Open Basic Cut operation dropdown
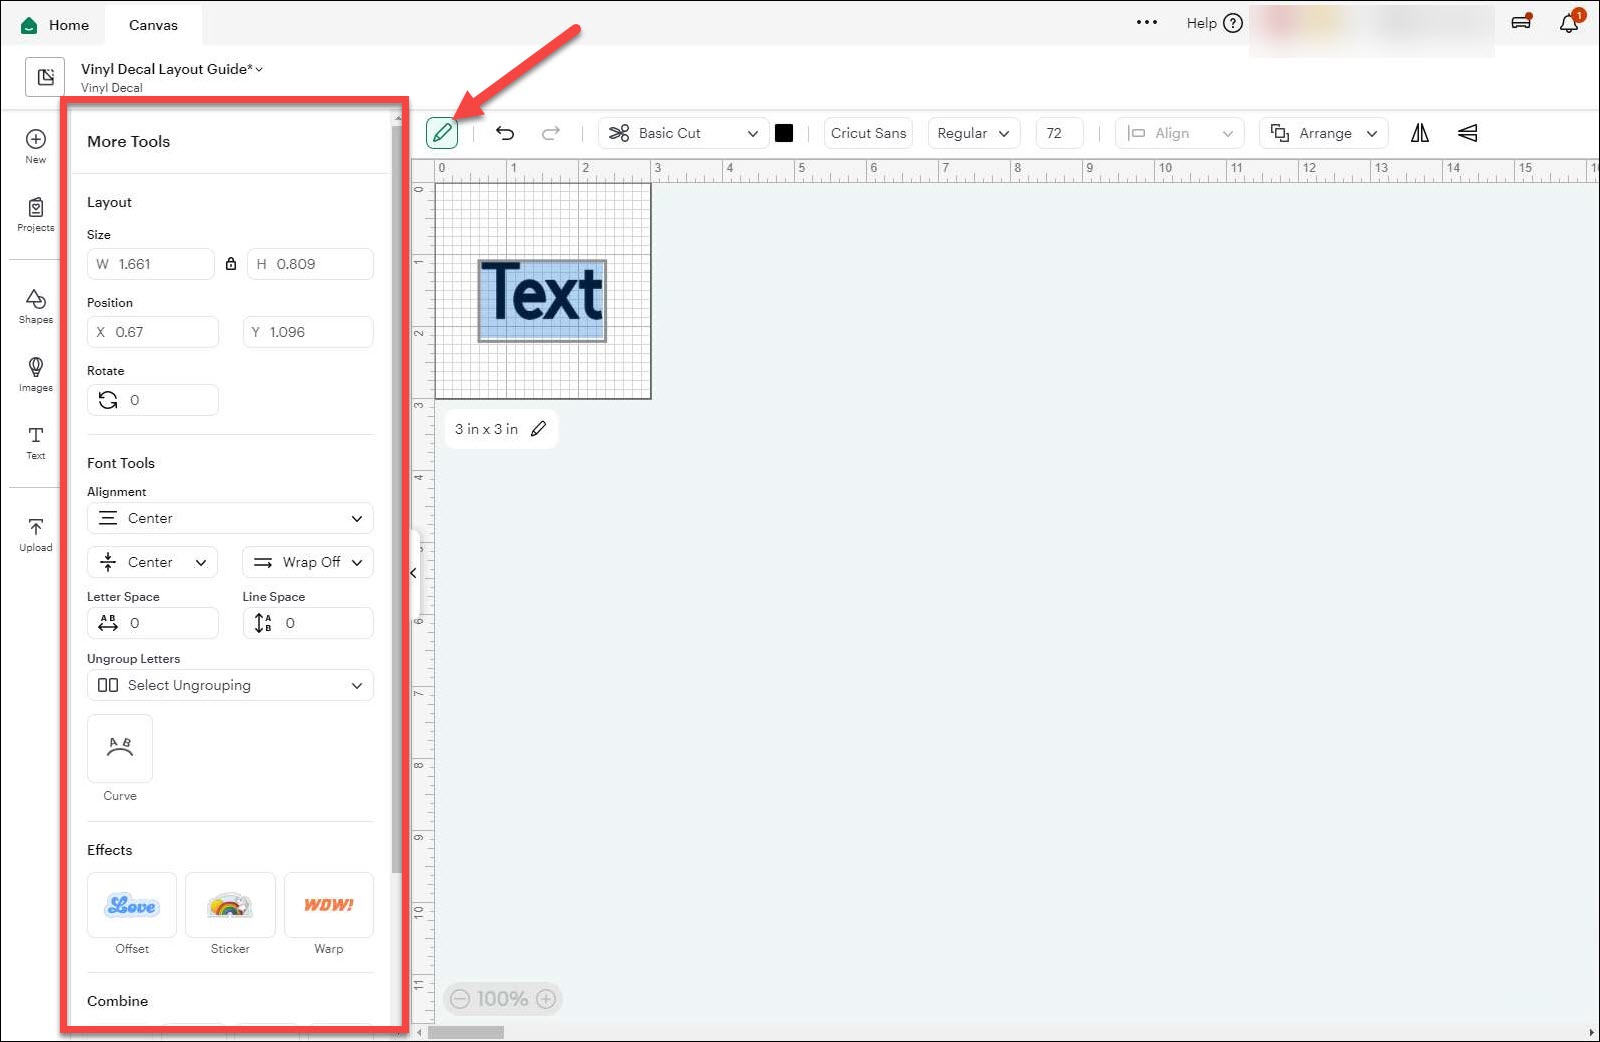The image size is (1600, 1042). [684, 133]
